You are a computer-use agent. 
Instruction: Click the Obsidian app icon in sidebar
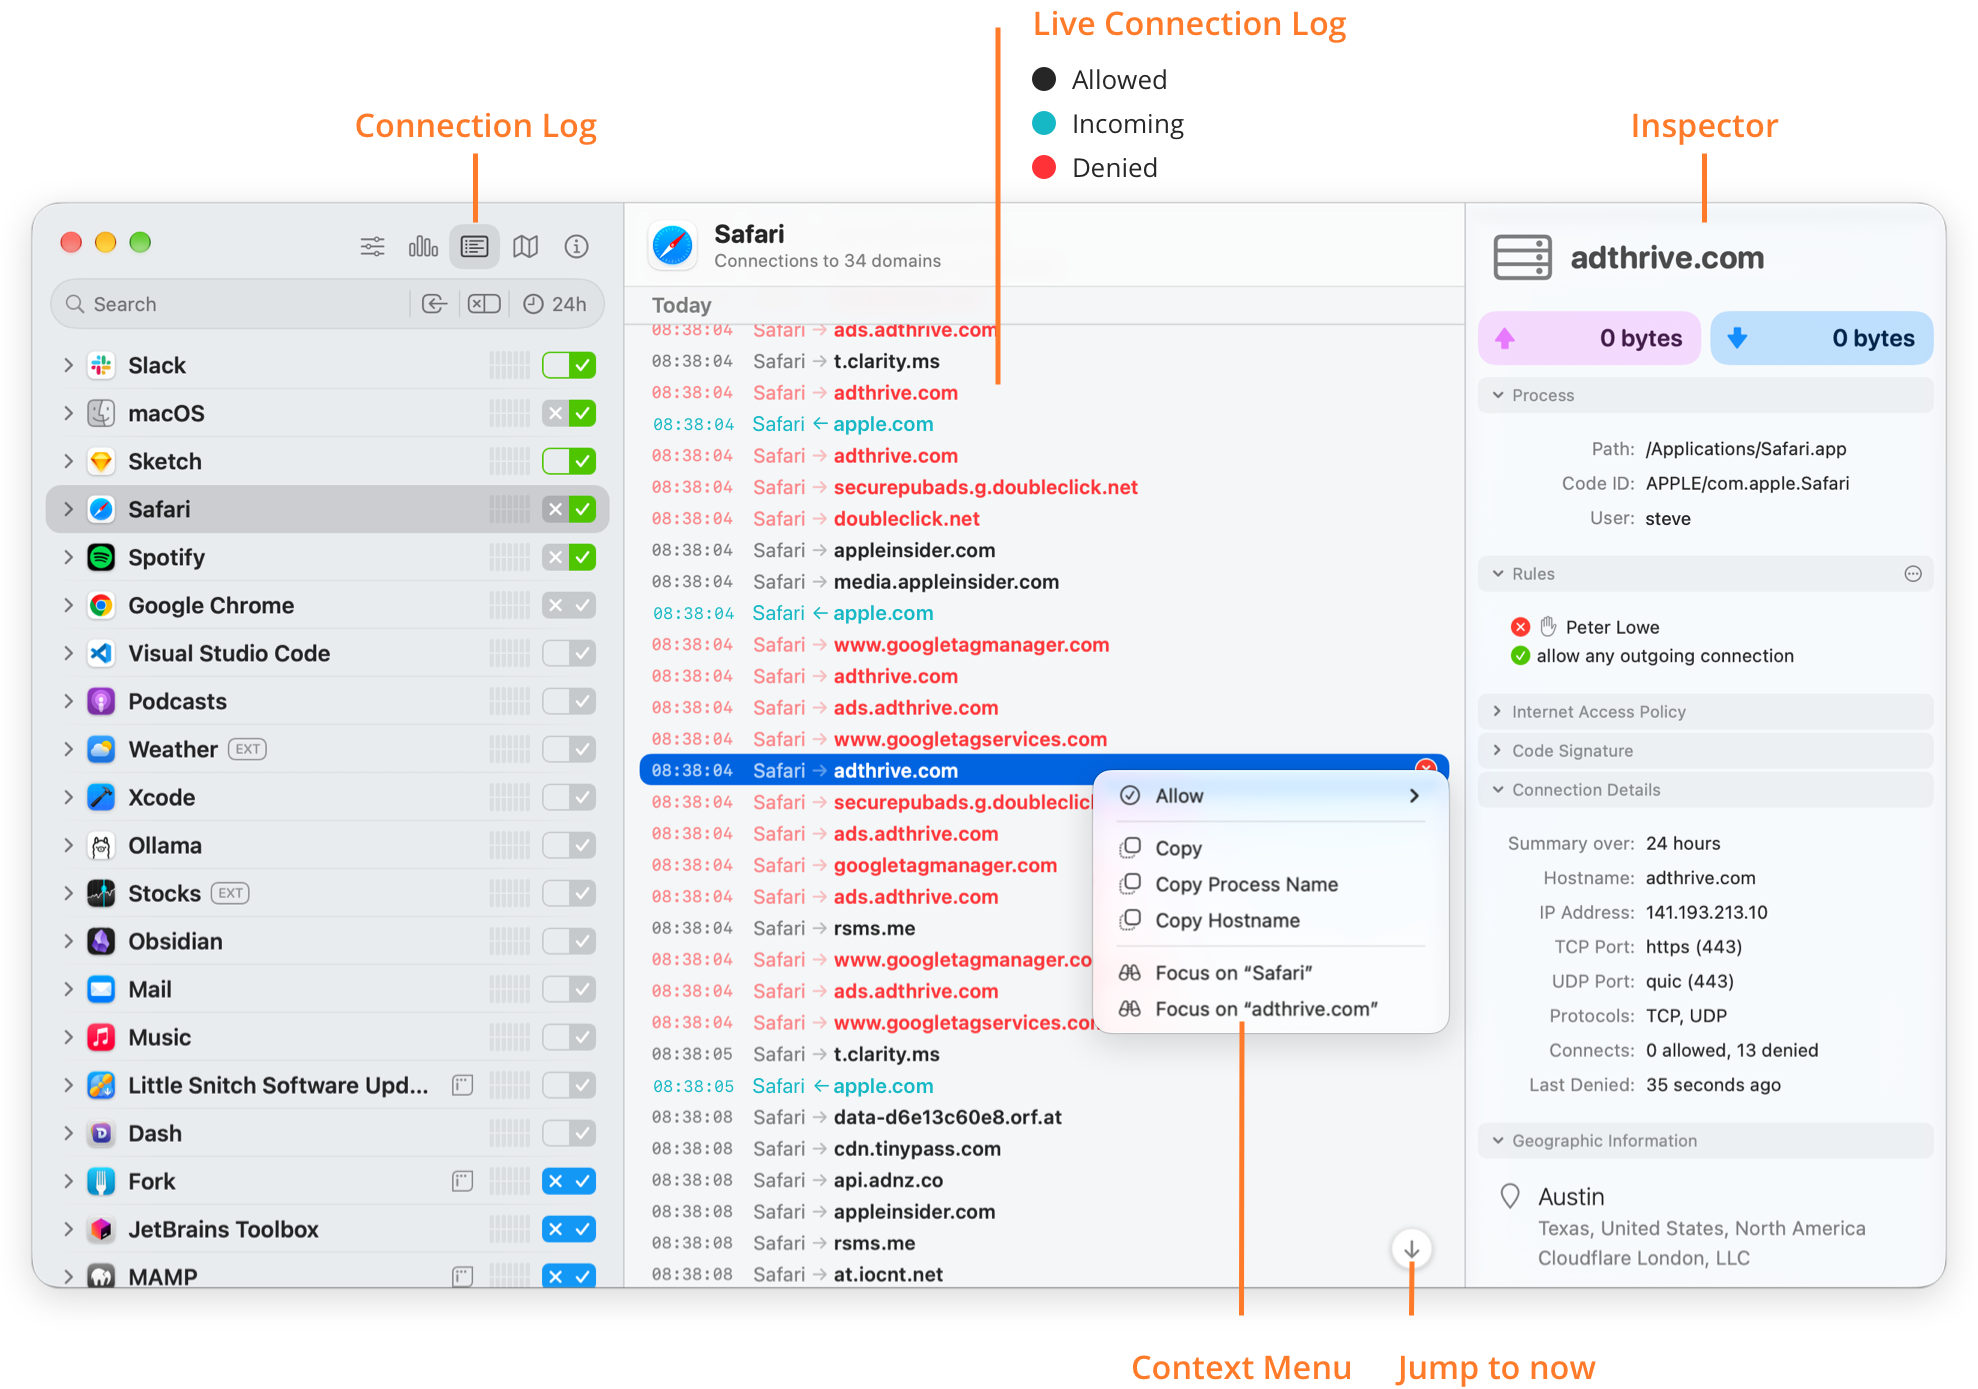(101, 941)
